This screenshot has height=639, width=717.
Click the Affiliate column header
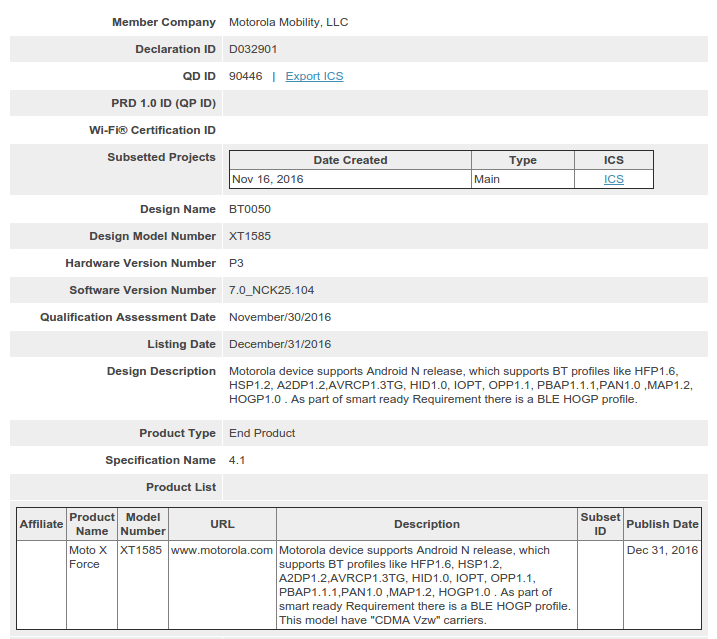pyautogui.click(x=41, y=524)
